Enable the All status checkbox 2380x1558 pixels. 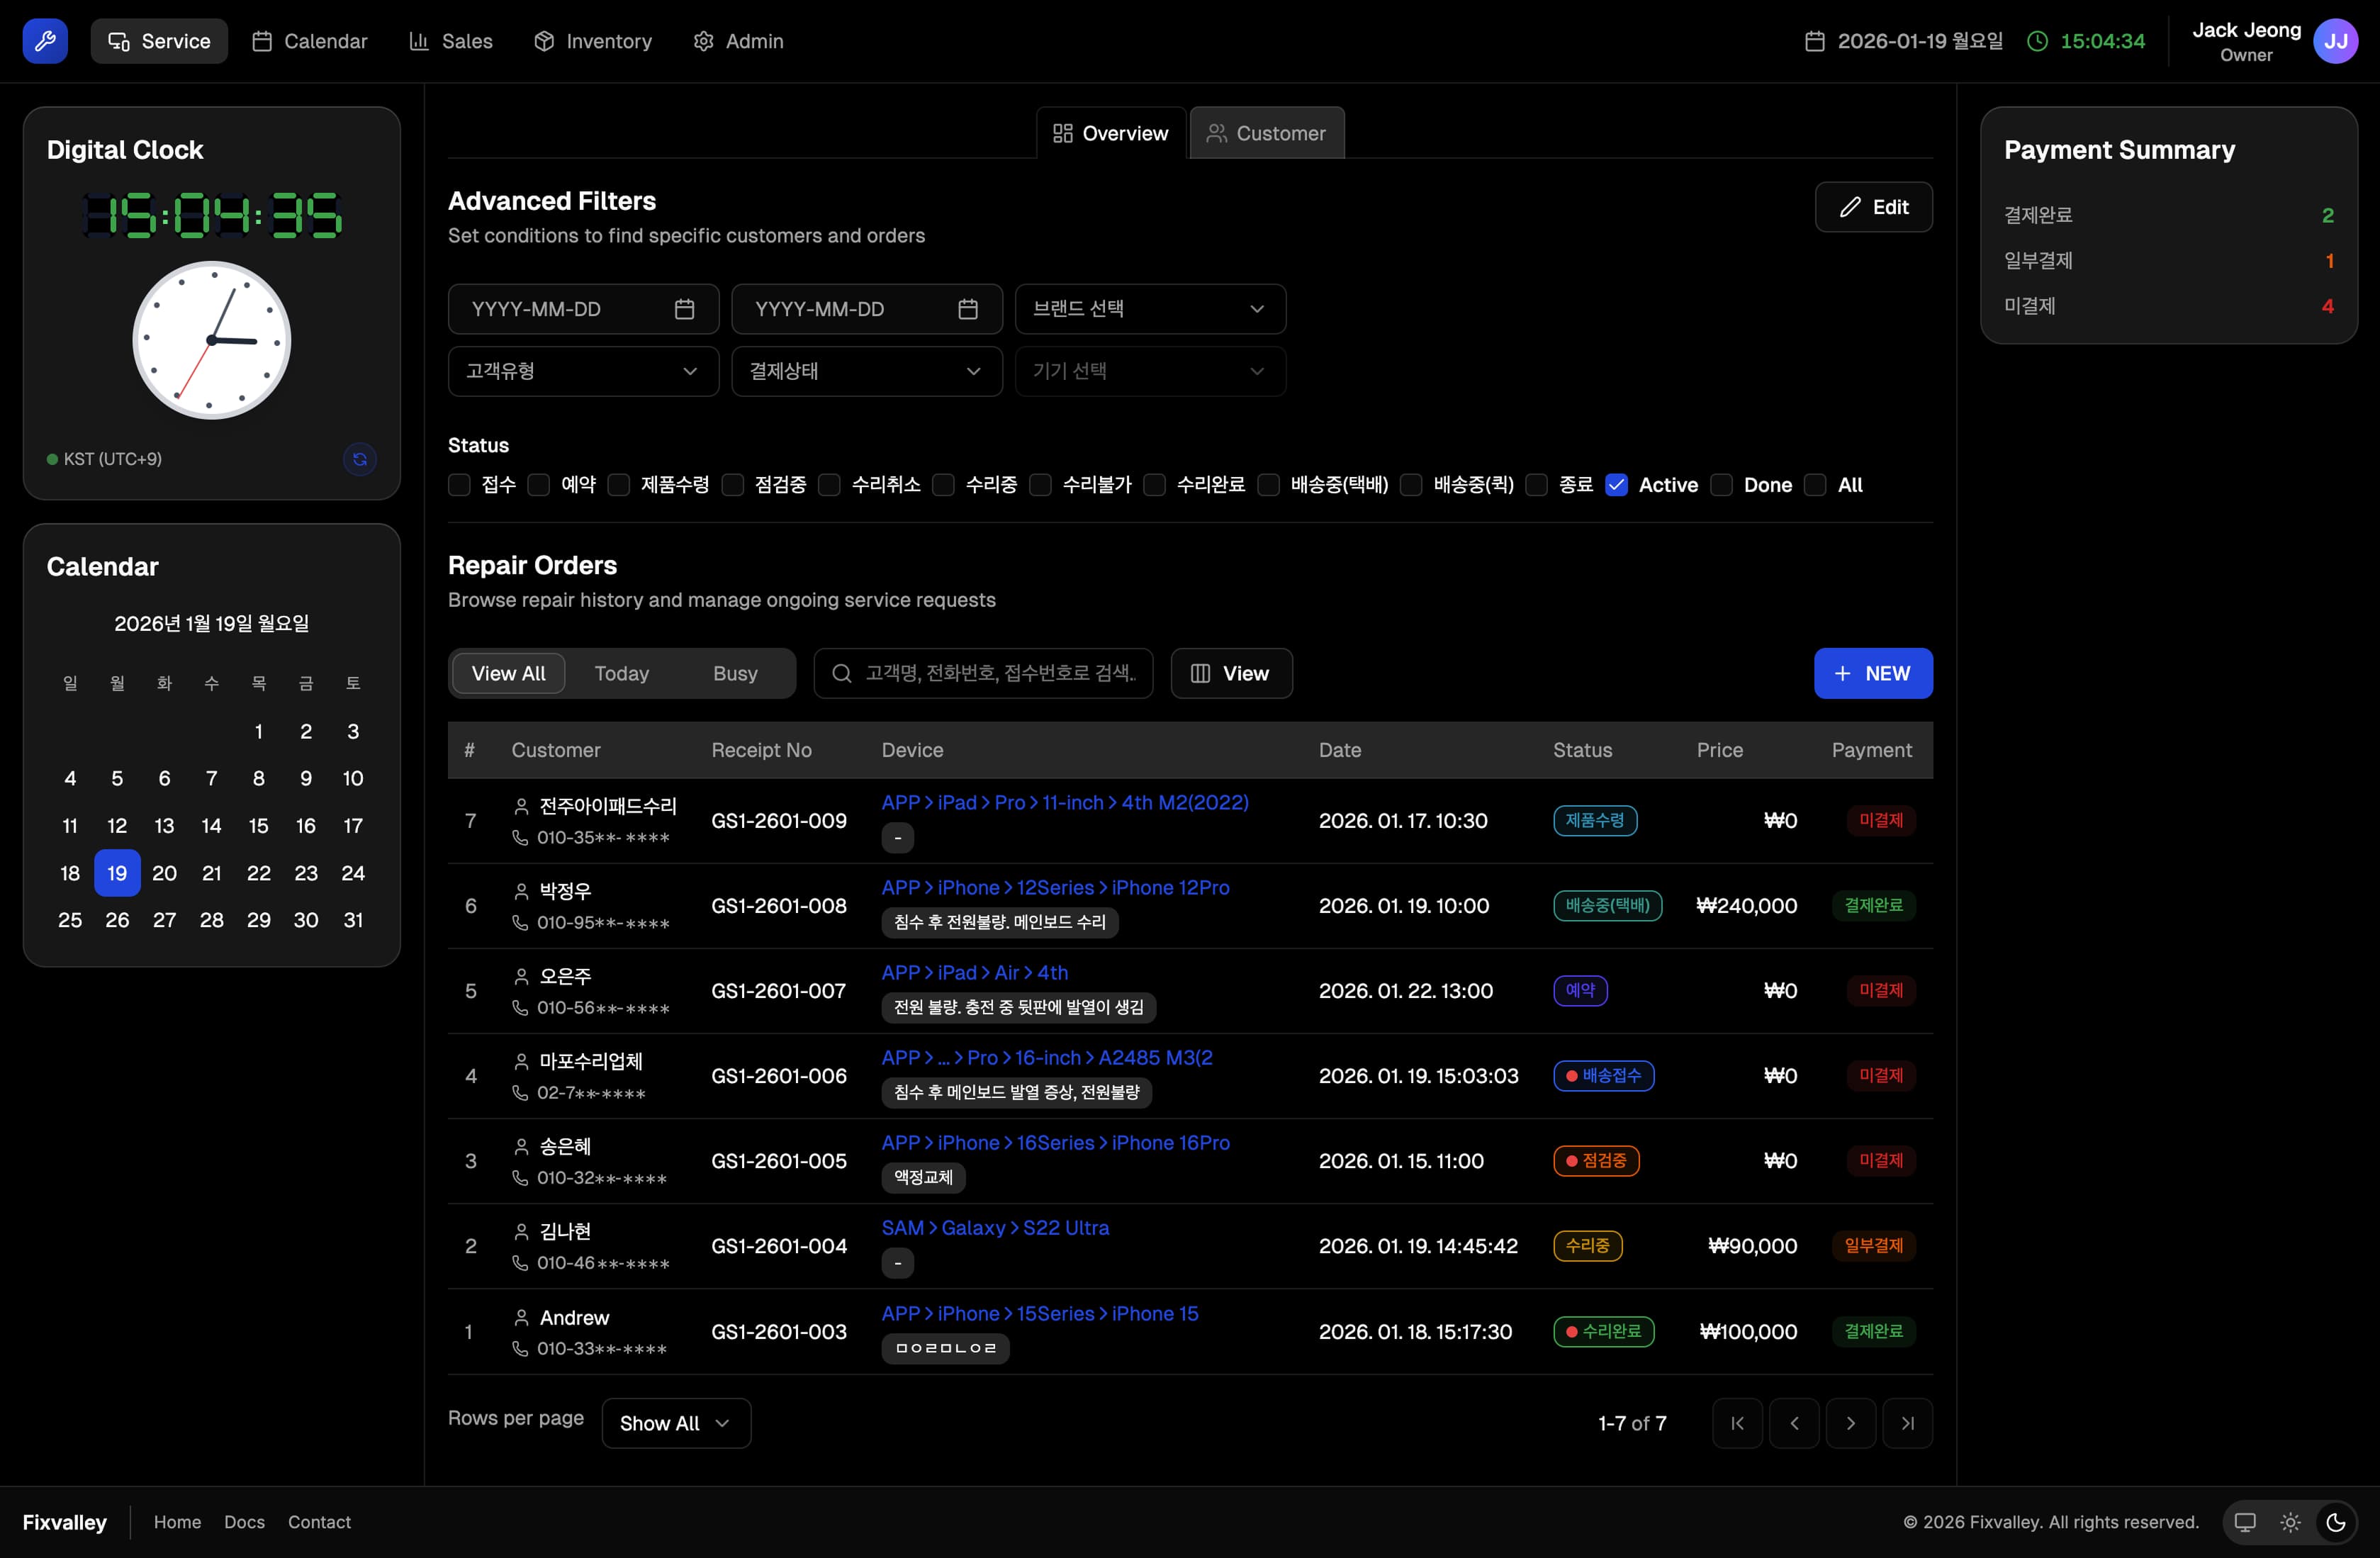[1815, 485]
